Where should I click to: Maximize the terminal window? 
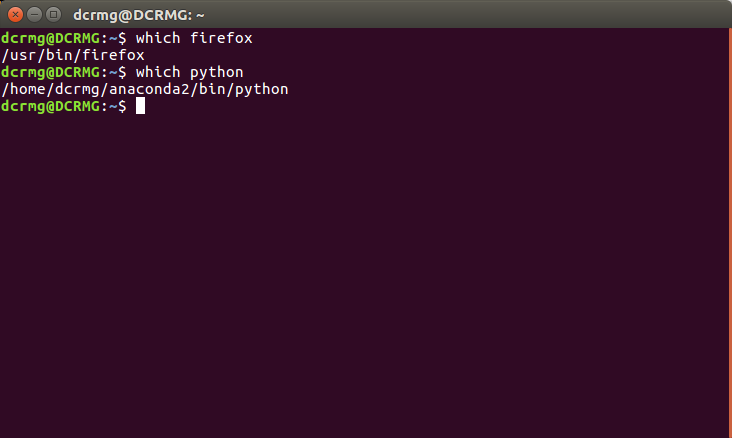[53, 15]
